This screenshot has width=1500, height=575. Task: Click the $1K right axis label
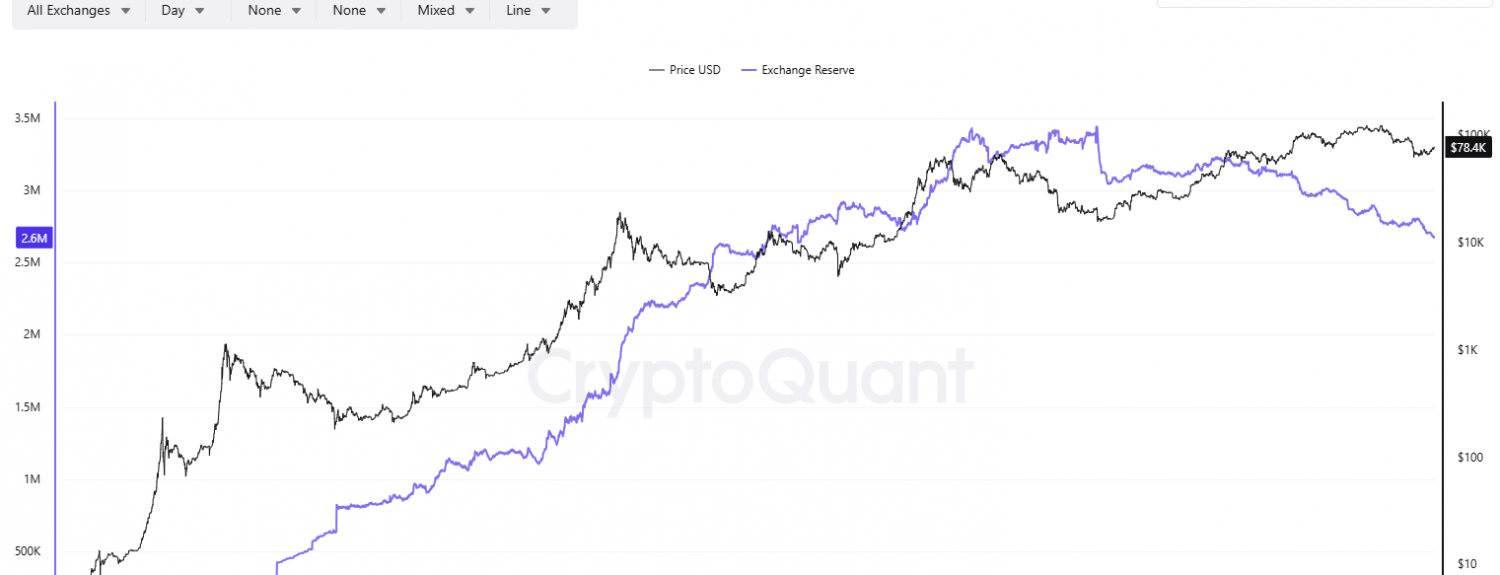click(1468, 350)
